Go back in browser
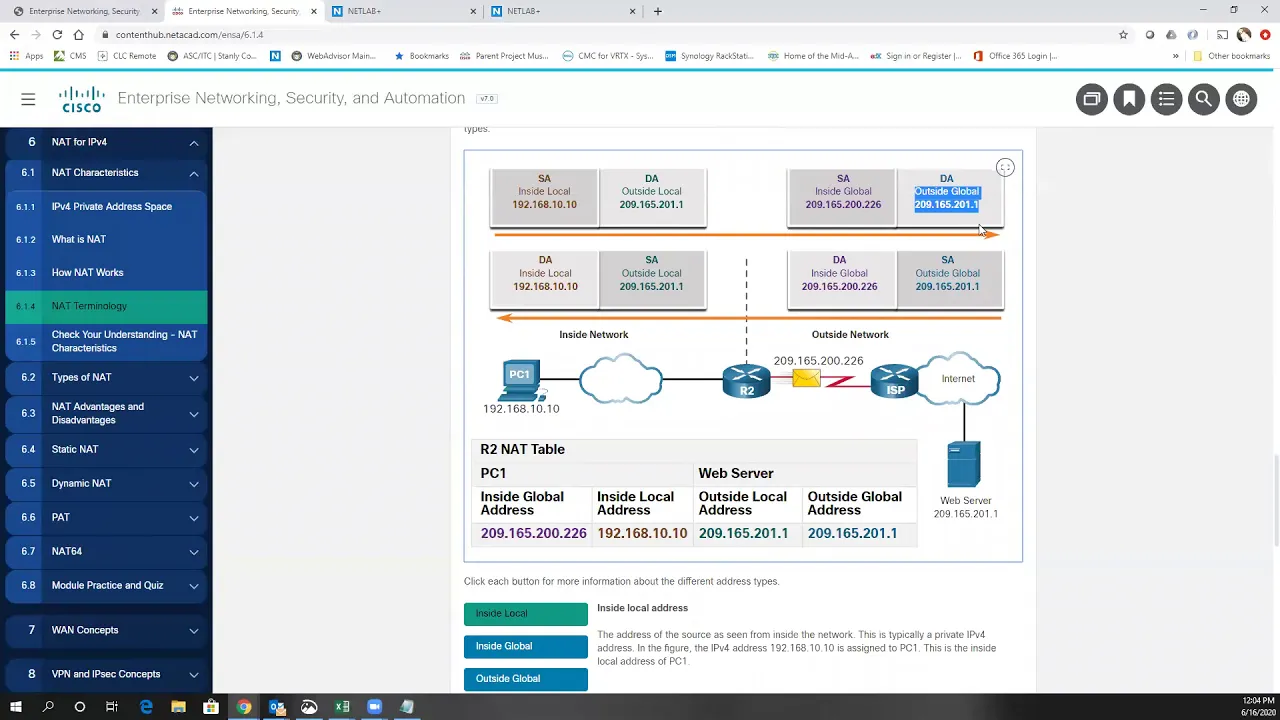 click(14, 35)
